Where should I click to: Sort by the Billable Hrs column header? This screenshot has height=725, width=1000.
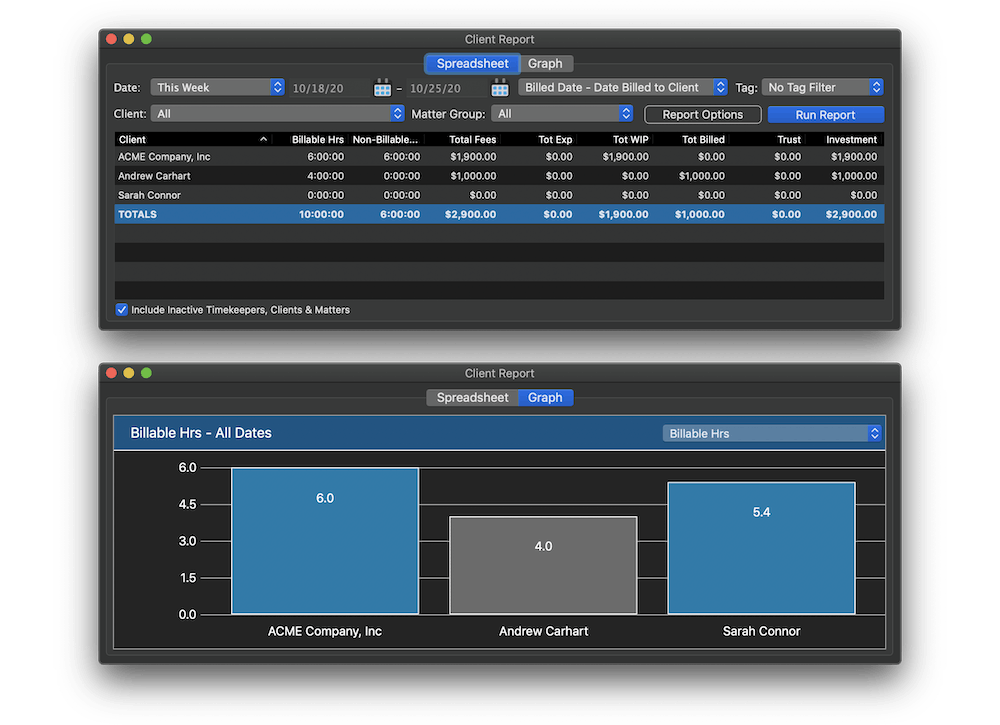[x=318, y=139]
